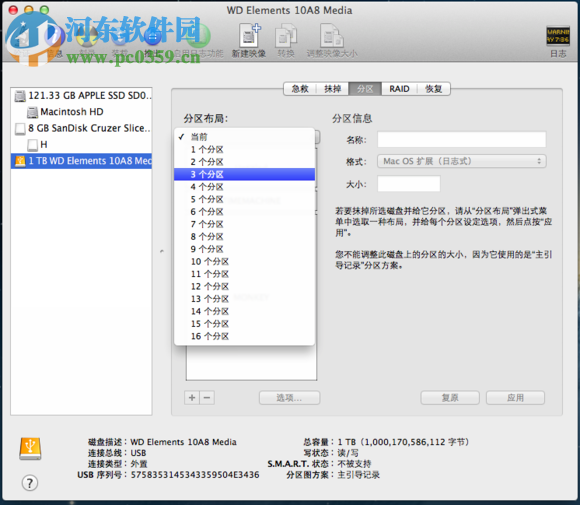Screen dimensions: 580x505
Task: Click the USB serial number 57583531...
Action: pyautogui.click(x=195, y=475)
